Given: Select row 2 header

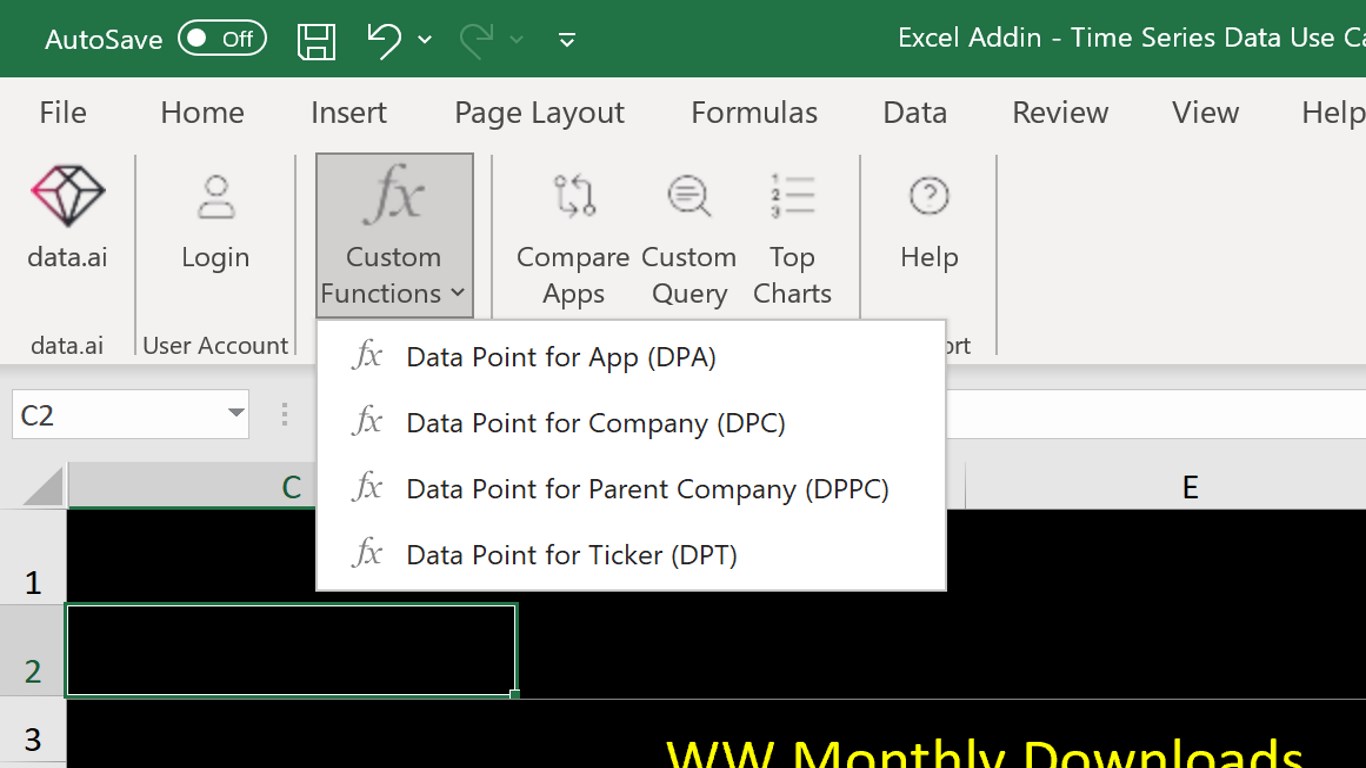Looking at the screenshot, I should (33, 650).
